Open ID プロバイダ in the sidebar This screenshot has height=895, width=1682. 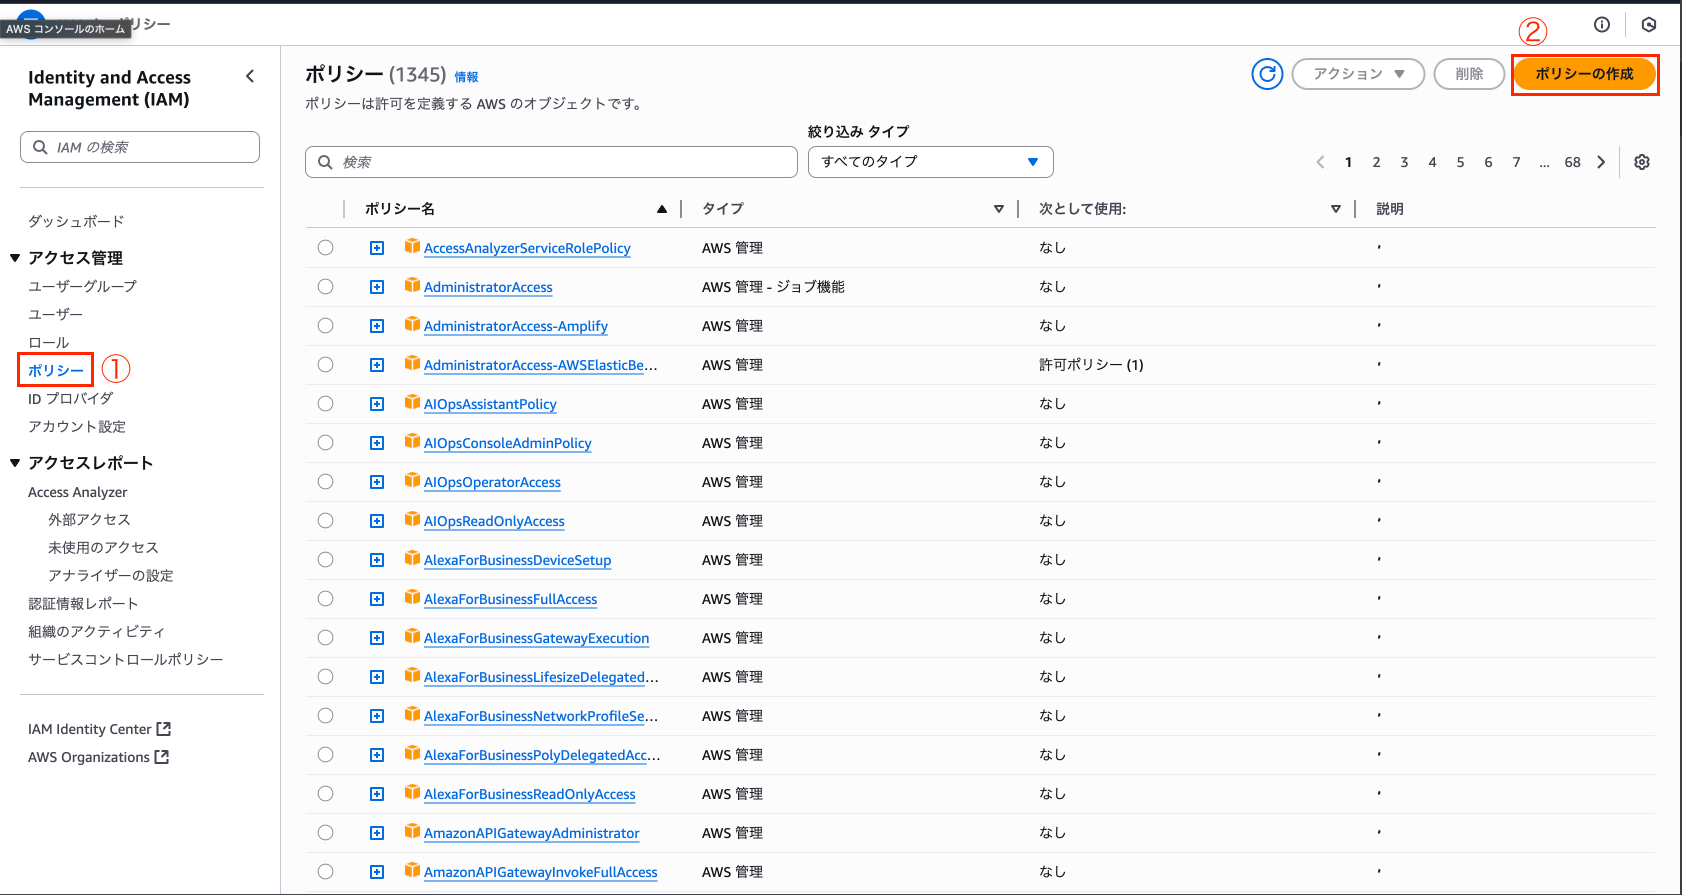click(x=70, y=398)
